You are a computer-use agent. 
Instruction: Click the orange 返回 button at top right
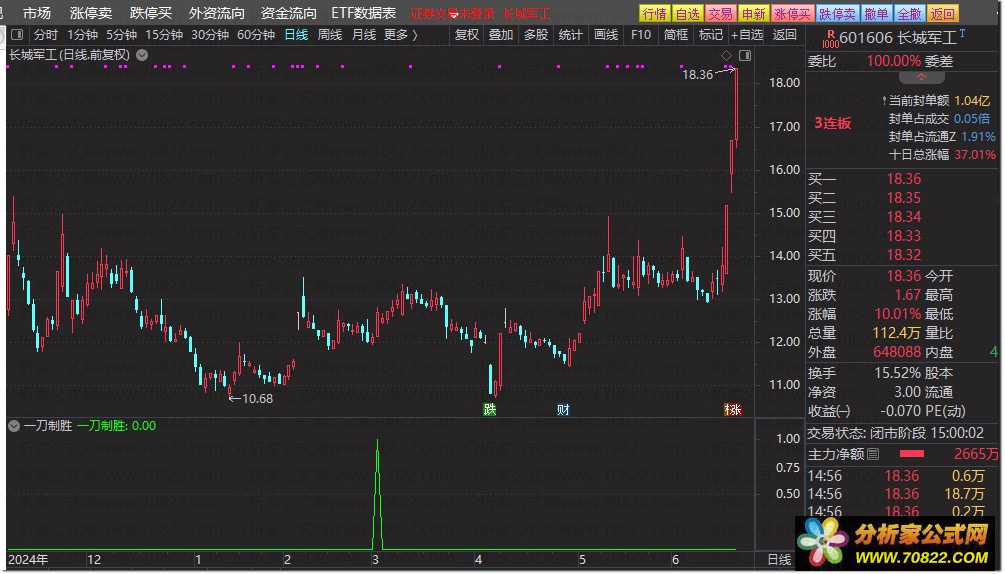942,13
